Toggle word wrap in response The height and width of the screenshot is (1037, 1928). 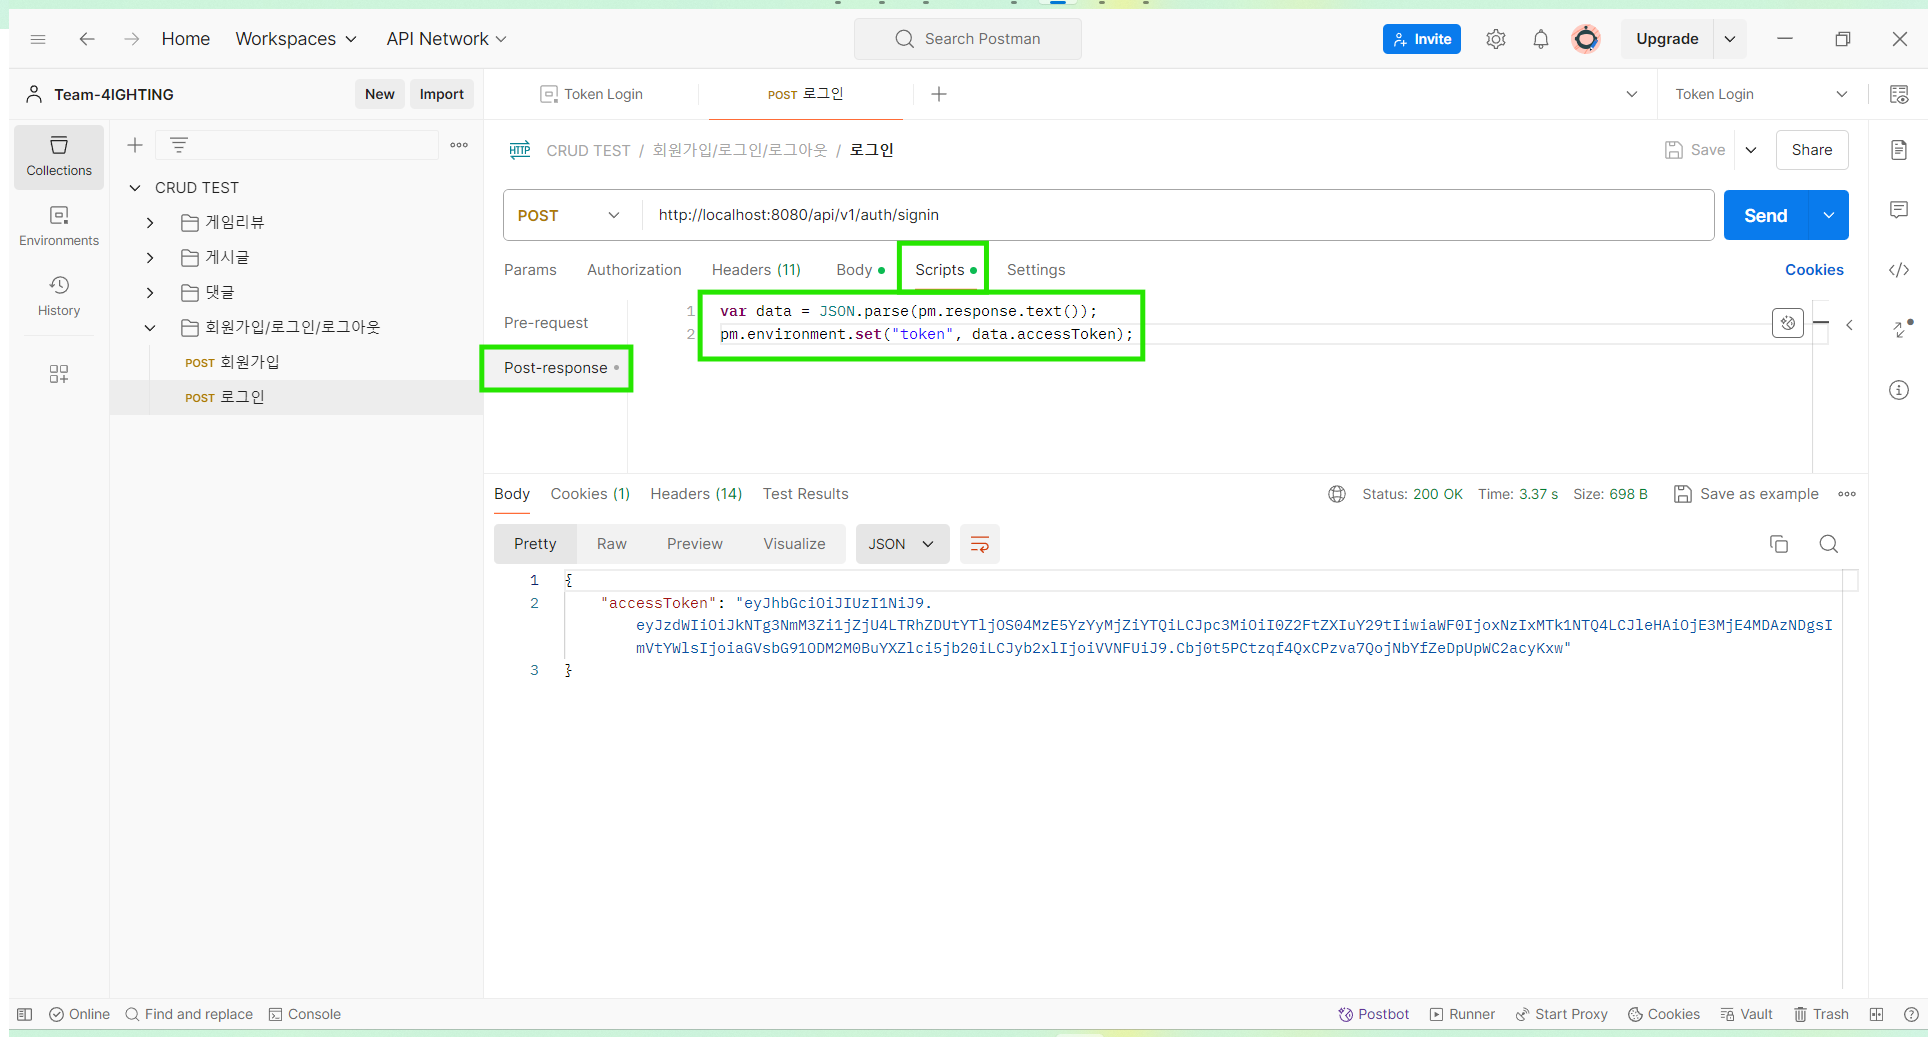click(980, 544)
